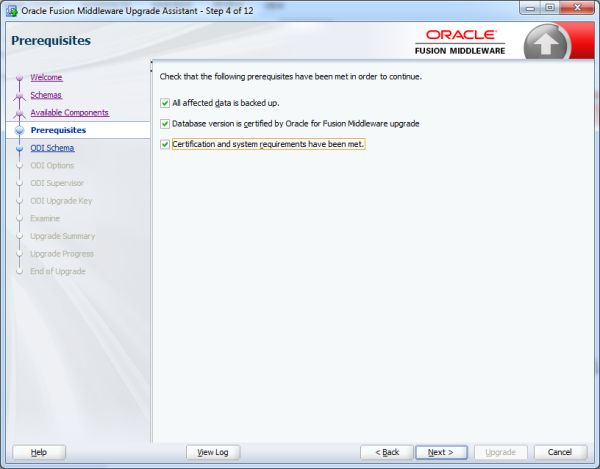
Task: Click the disabled End of Upgrade step
Action: coord(58,271)
